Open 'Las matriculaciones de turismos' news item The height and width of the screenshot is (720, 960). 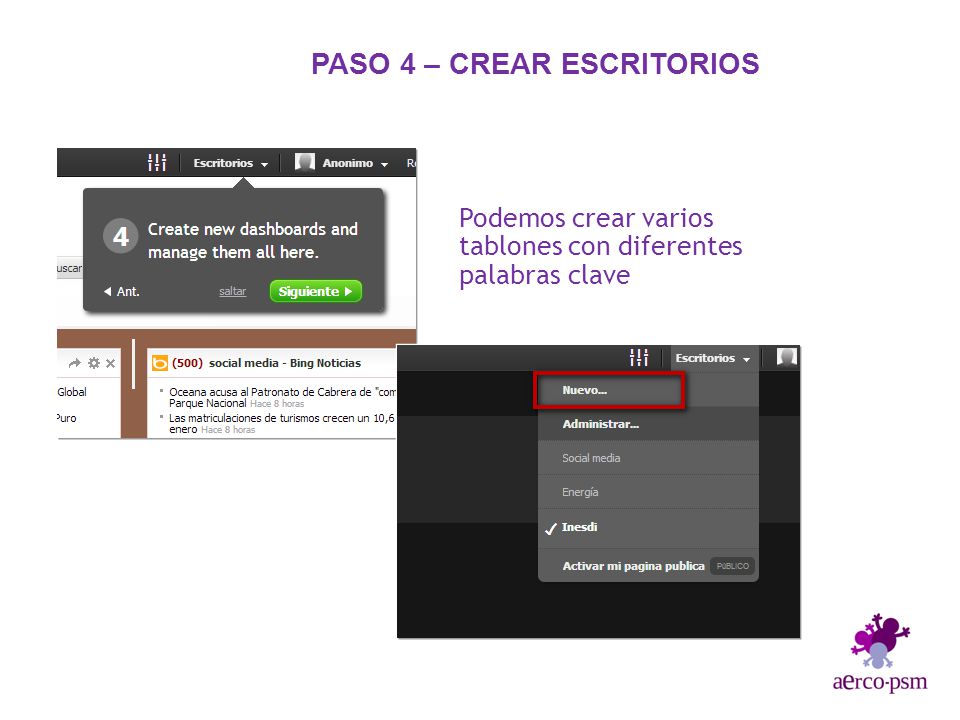point(282,423)
